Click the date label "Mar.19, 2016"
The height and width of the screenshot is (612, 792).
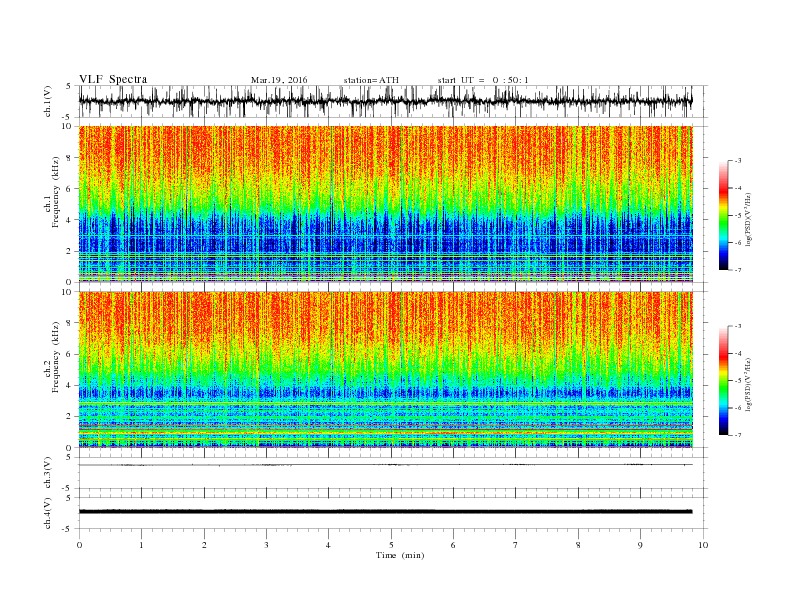(x=279, y=80)
